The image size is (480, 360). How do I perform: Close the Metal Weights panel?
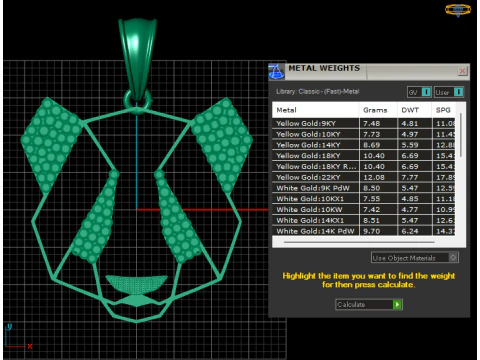462,71
